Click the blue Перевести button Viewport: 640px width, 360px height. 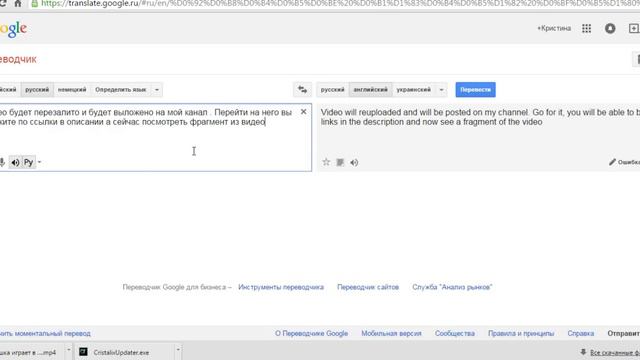pyautogui.click(x=476, y=89)
